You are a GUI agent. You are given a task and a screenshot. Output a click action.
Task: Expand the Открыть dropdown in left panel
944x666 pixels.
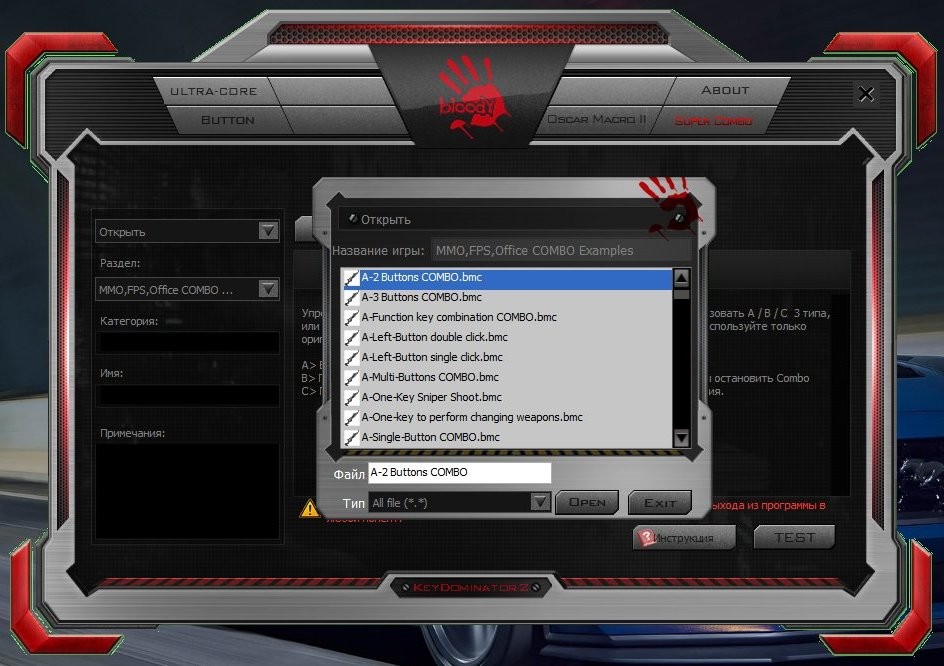(268, 231)
